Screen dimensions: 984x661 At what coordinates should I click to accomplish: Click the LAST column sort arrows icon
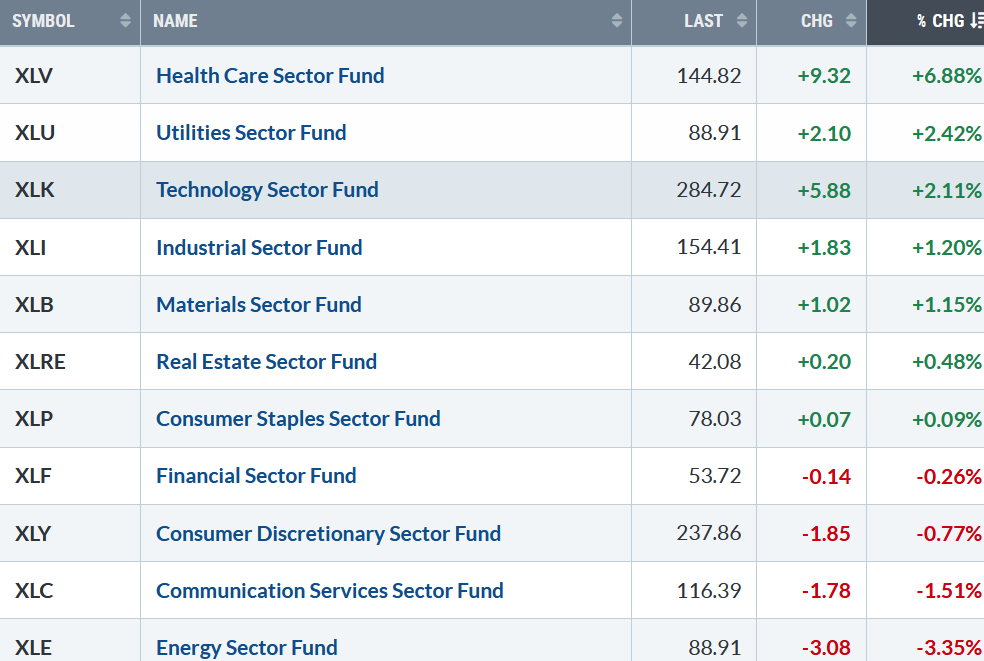[x=741, y=21]
